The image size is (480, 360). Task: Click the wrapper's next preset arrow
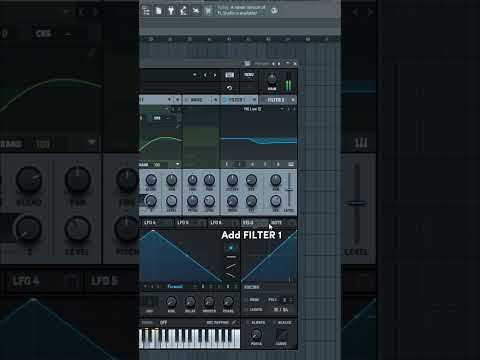pos(279,63)
